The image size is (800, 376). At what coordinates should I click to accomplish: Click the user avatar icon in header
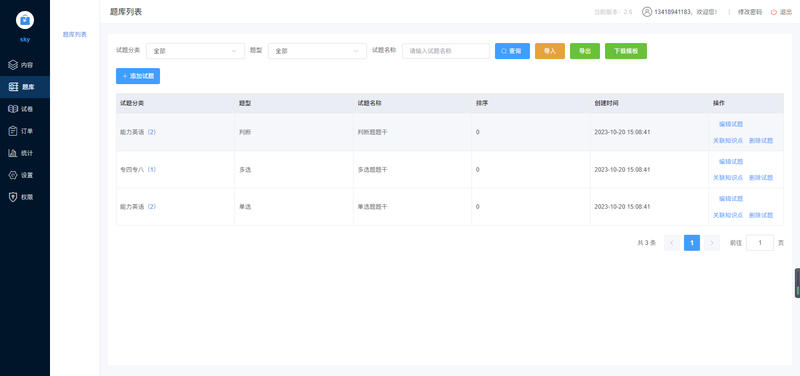tap(646, 12)
